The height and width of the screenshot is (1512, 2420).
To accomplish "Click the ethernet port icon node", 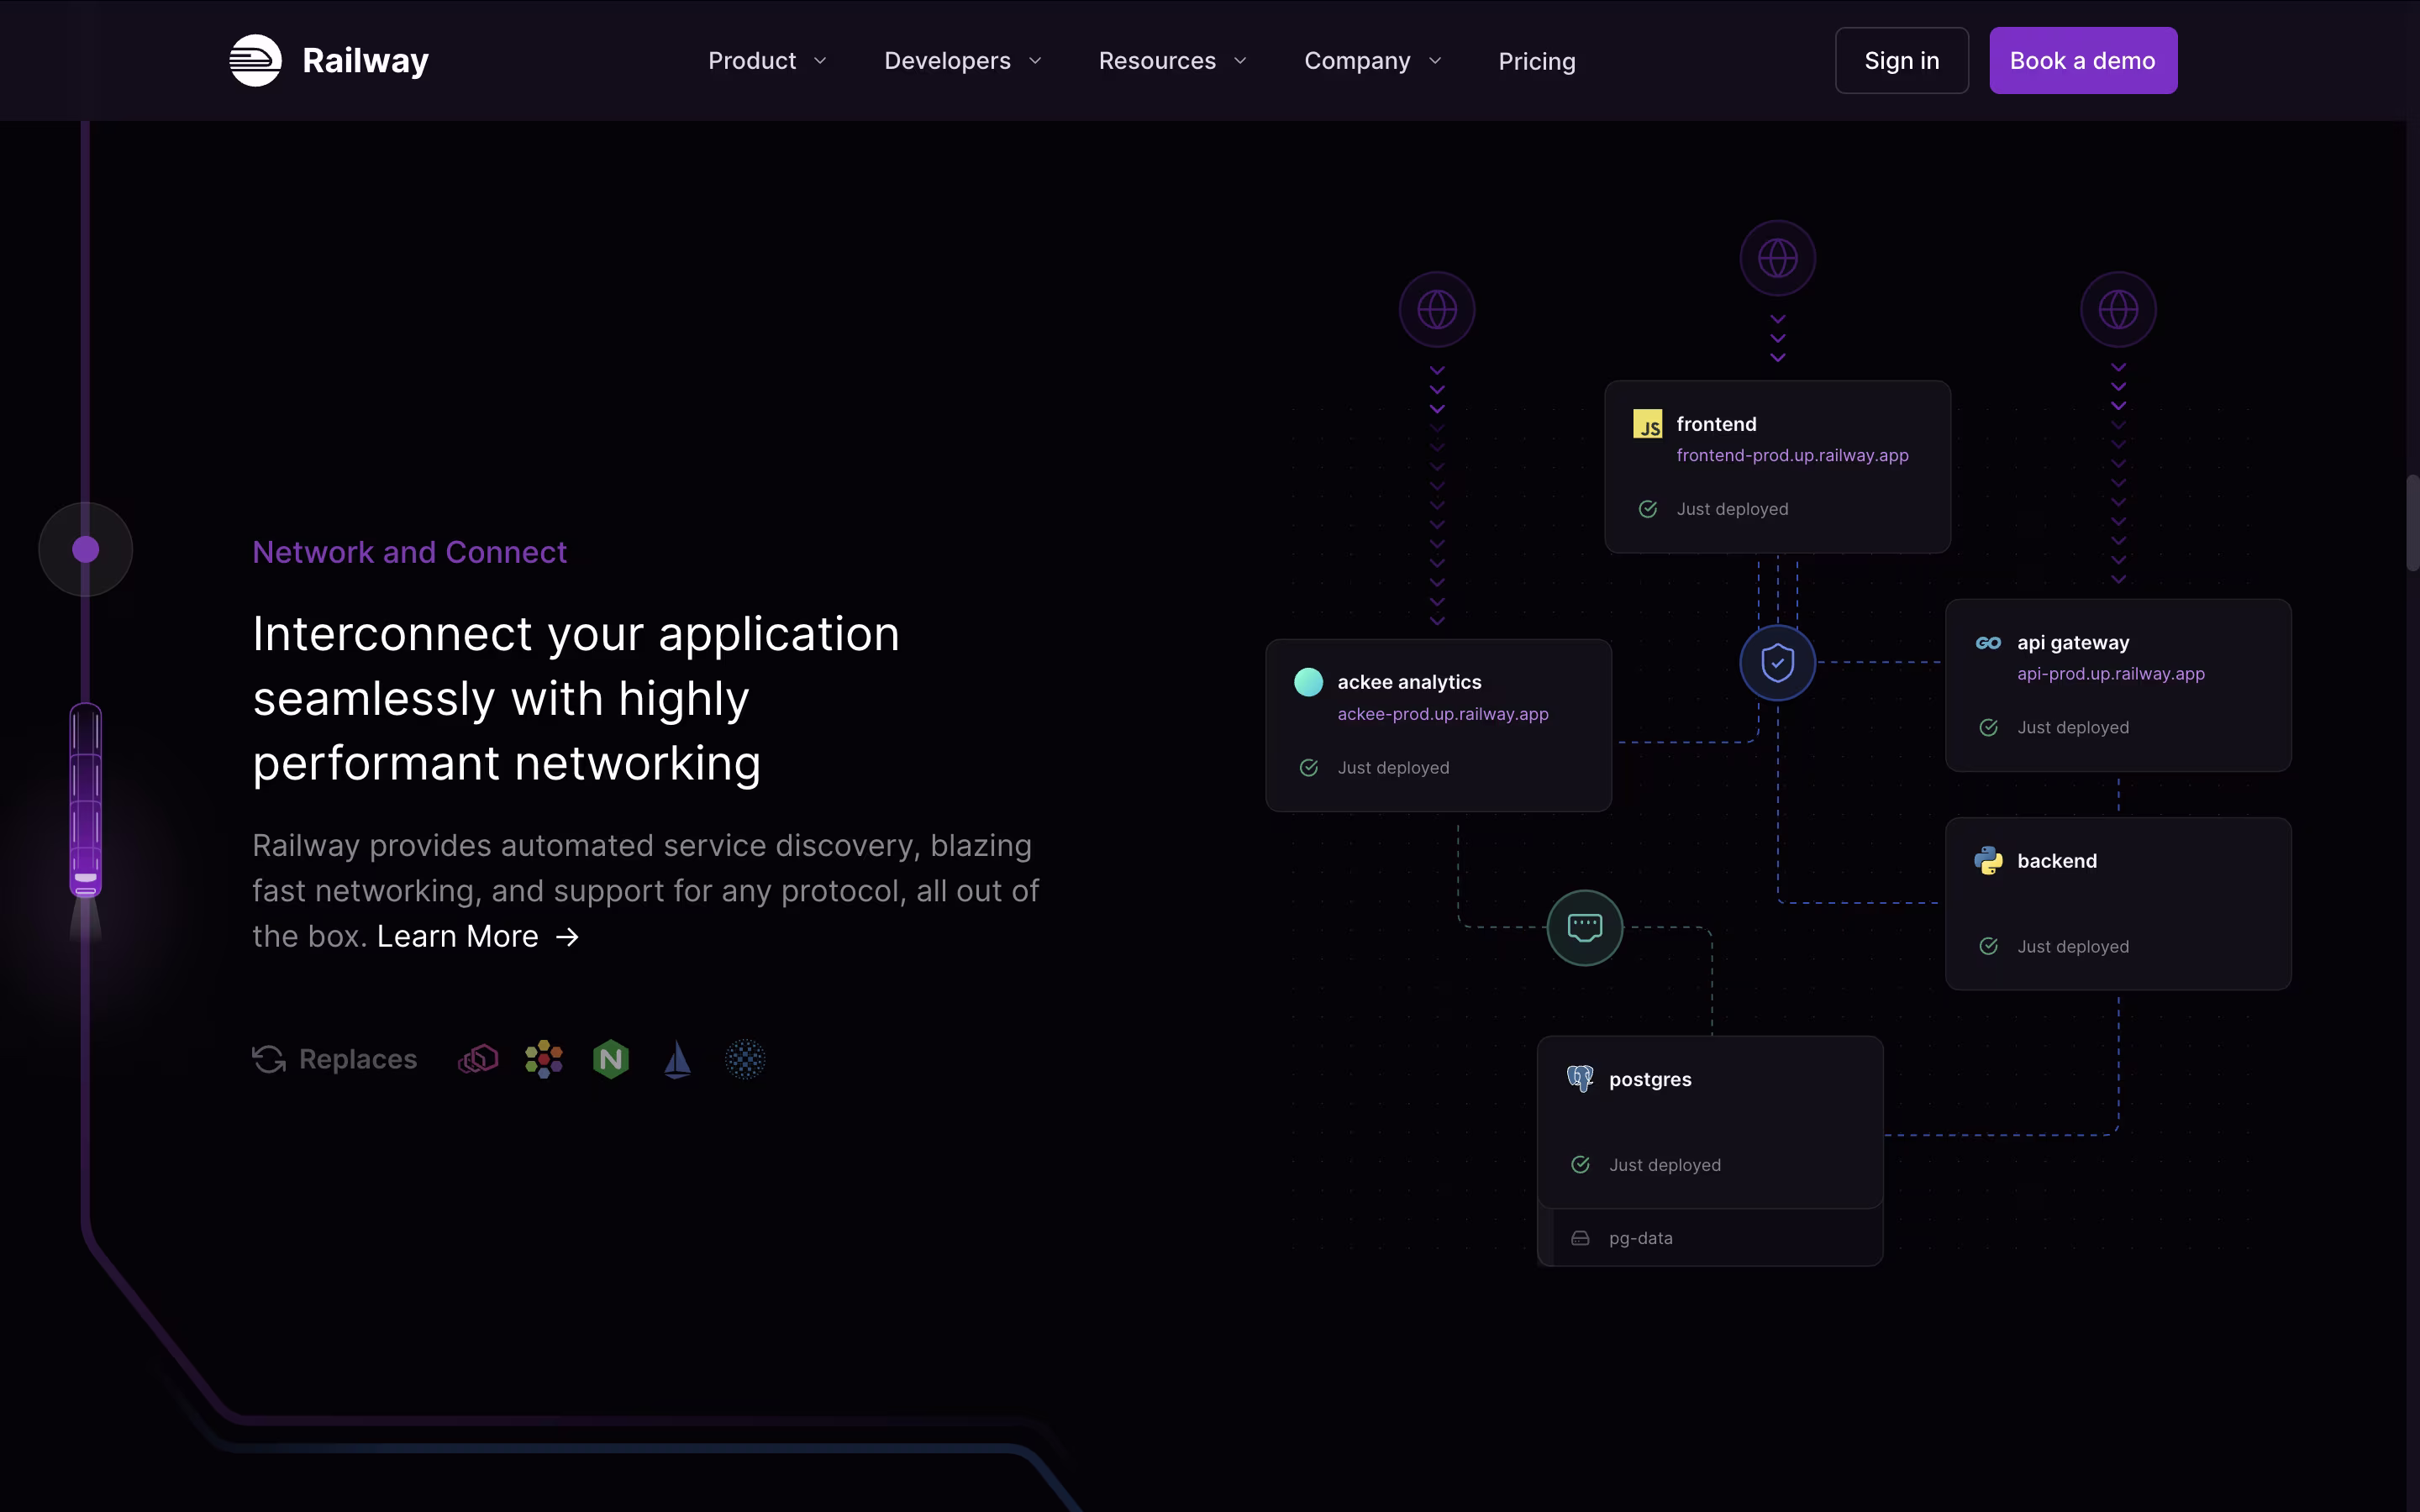I will coord(1584,928).
